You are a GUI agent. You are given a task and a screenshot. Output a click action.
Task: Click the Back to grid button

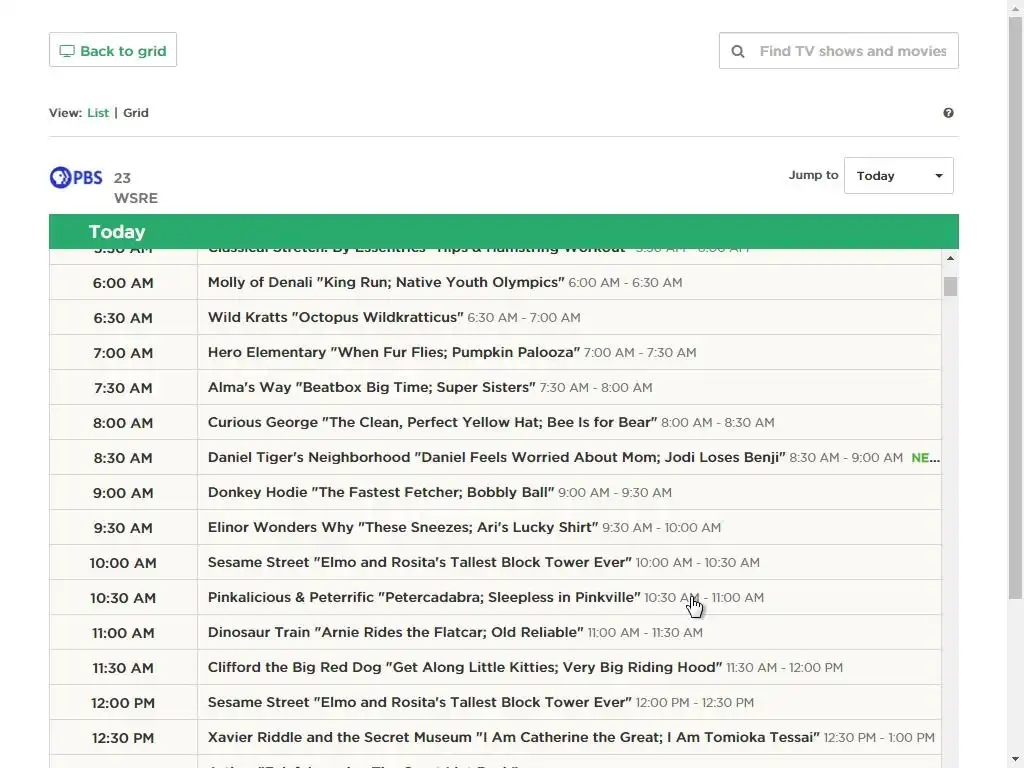coord(113,50)
